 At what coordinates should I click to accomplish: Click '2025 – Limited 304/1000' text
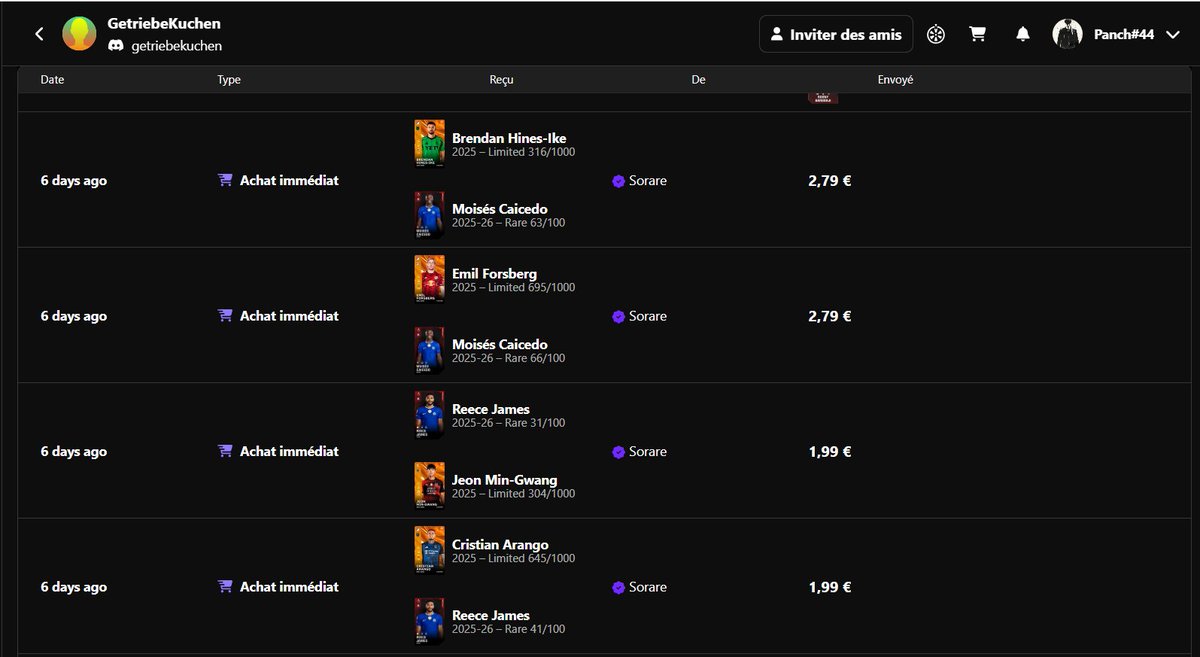[x=513, y=493]
